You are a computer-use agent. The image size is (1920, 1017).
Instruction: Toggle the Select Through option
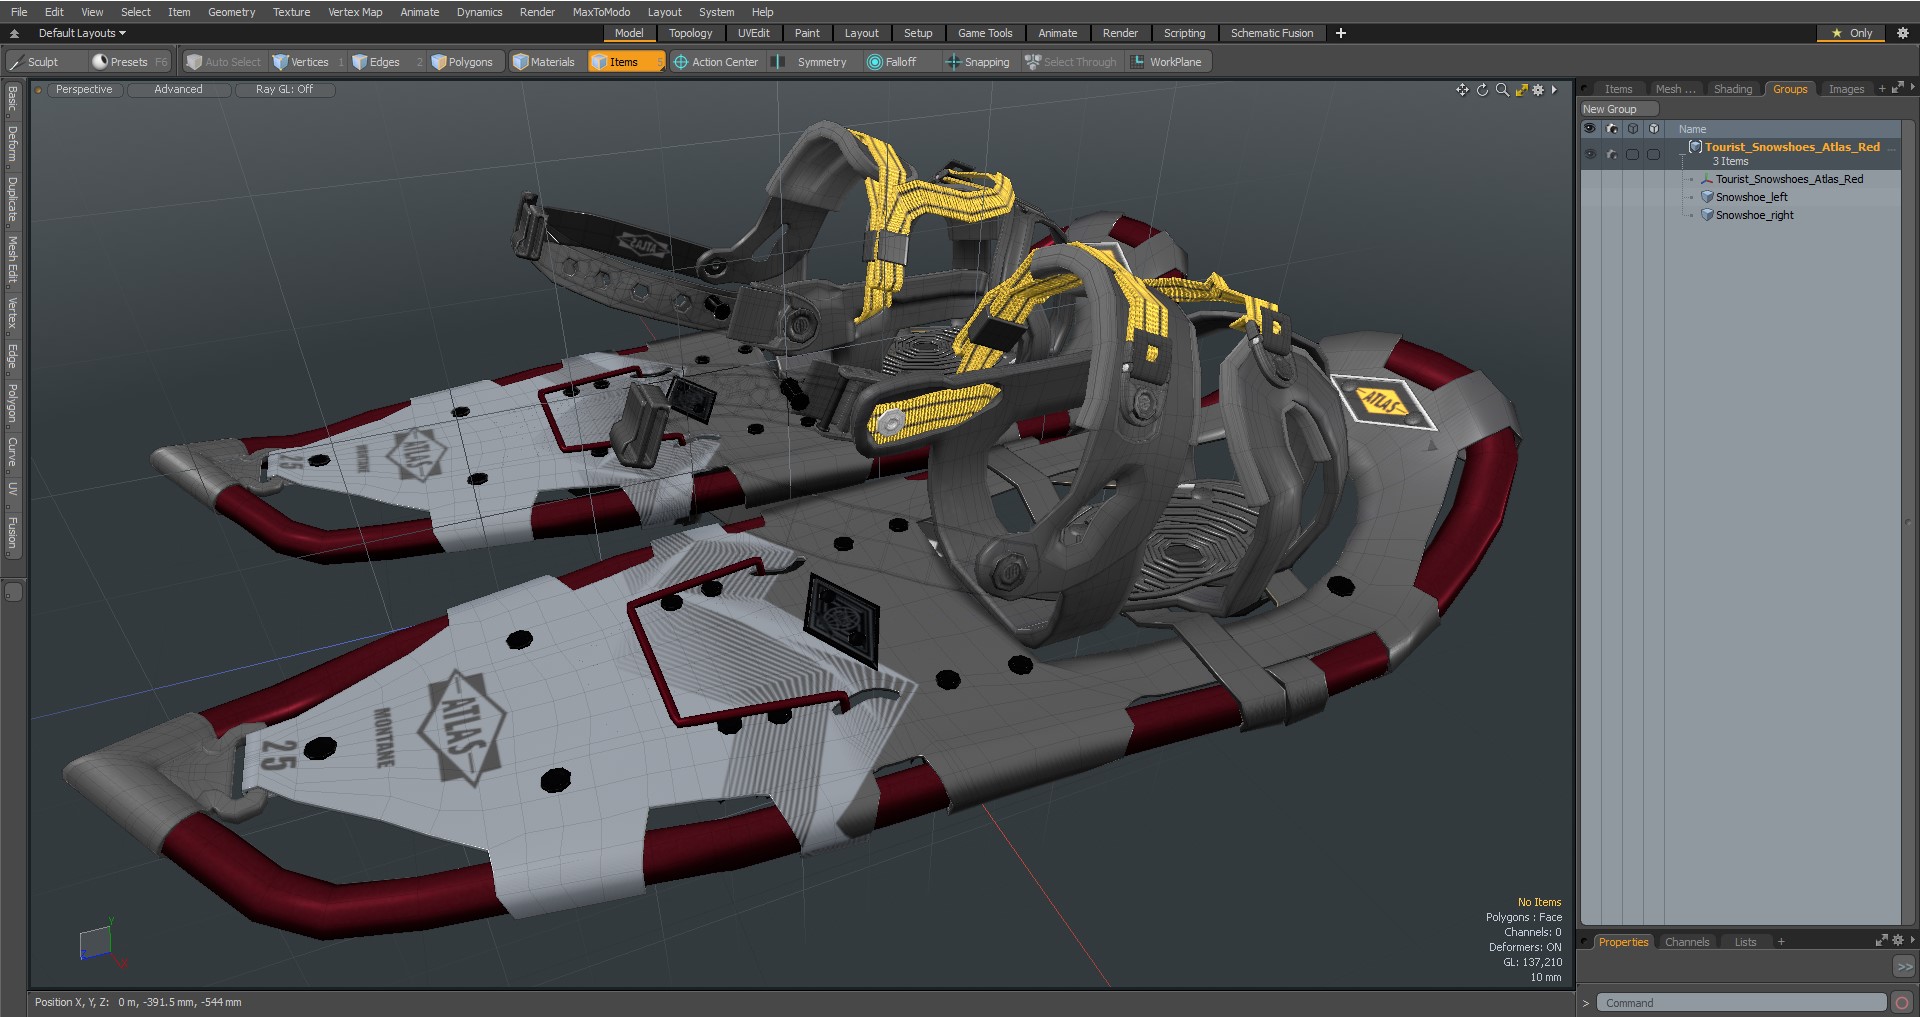pyautogui.click(x=1071, y=62)
